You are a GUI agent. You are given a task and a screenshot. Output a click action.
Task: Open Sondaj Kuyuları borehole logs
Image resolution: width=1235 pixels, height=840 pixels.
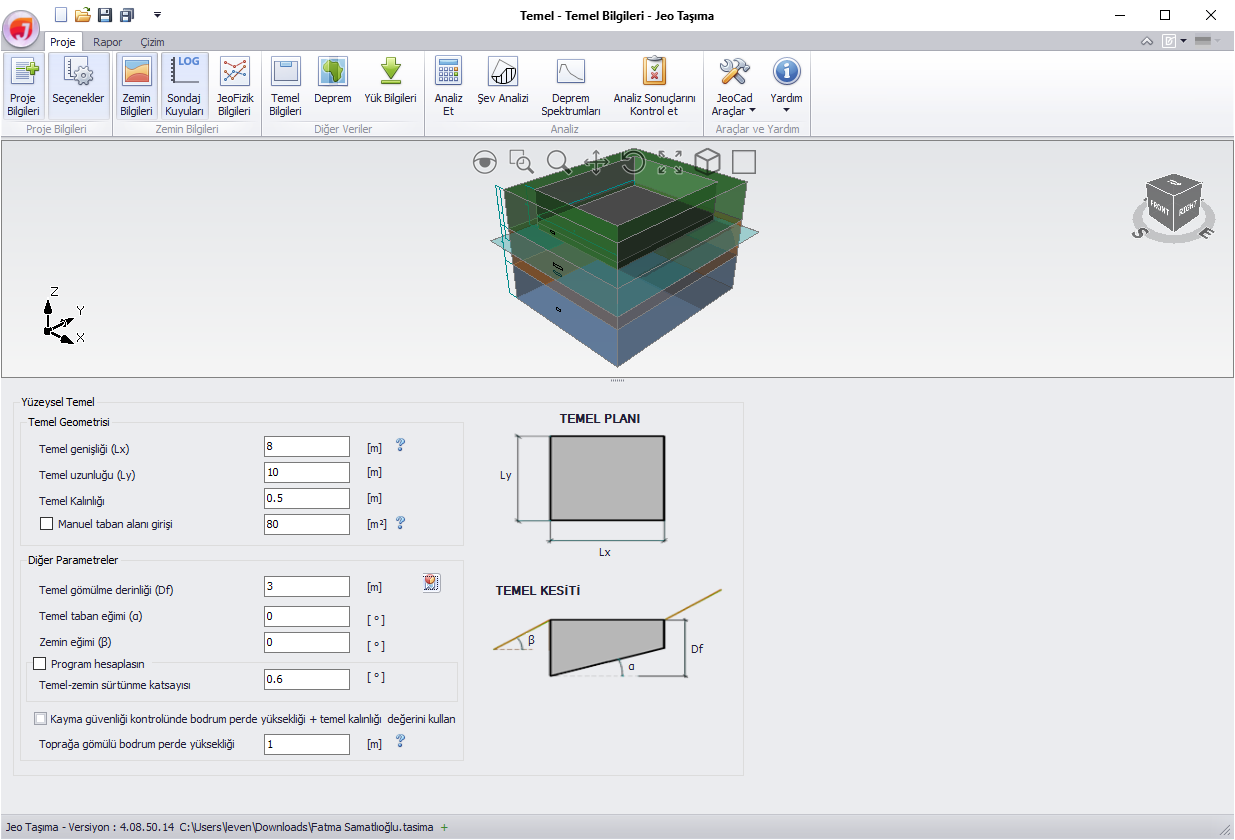(184, 87)
